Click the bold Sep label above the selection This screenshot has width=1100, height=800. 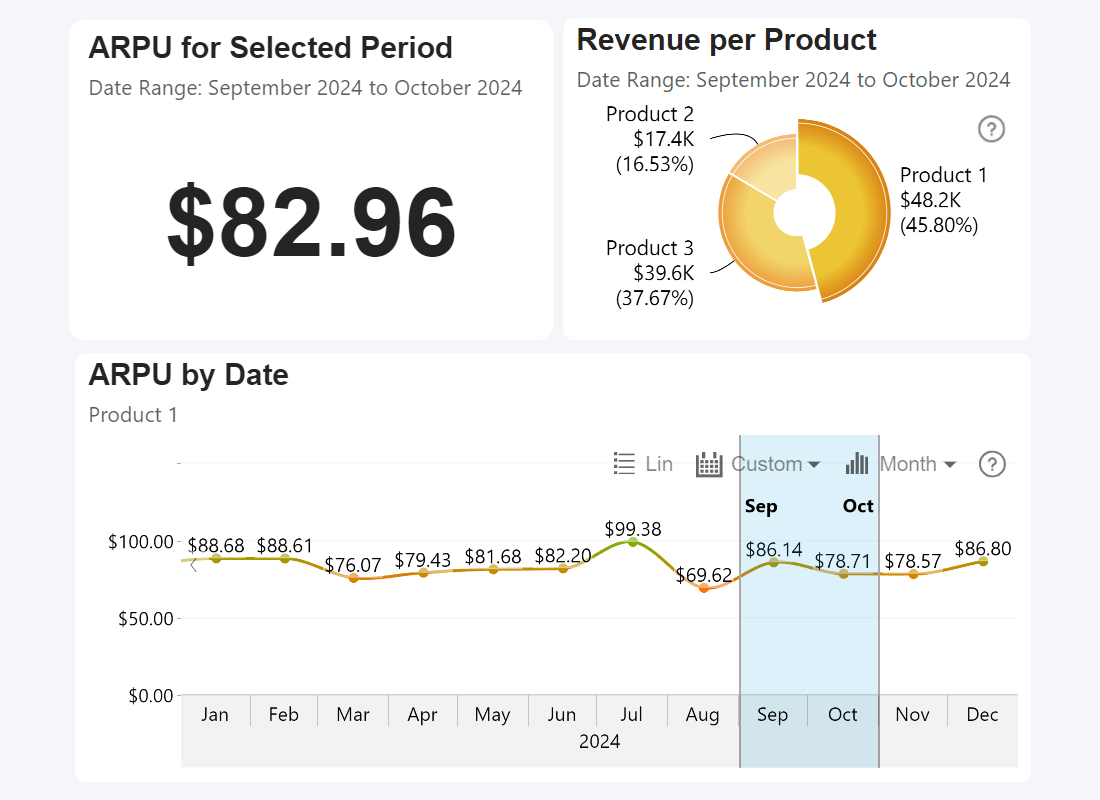point(761,507)
